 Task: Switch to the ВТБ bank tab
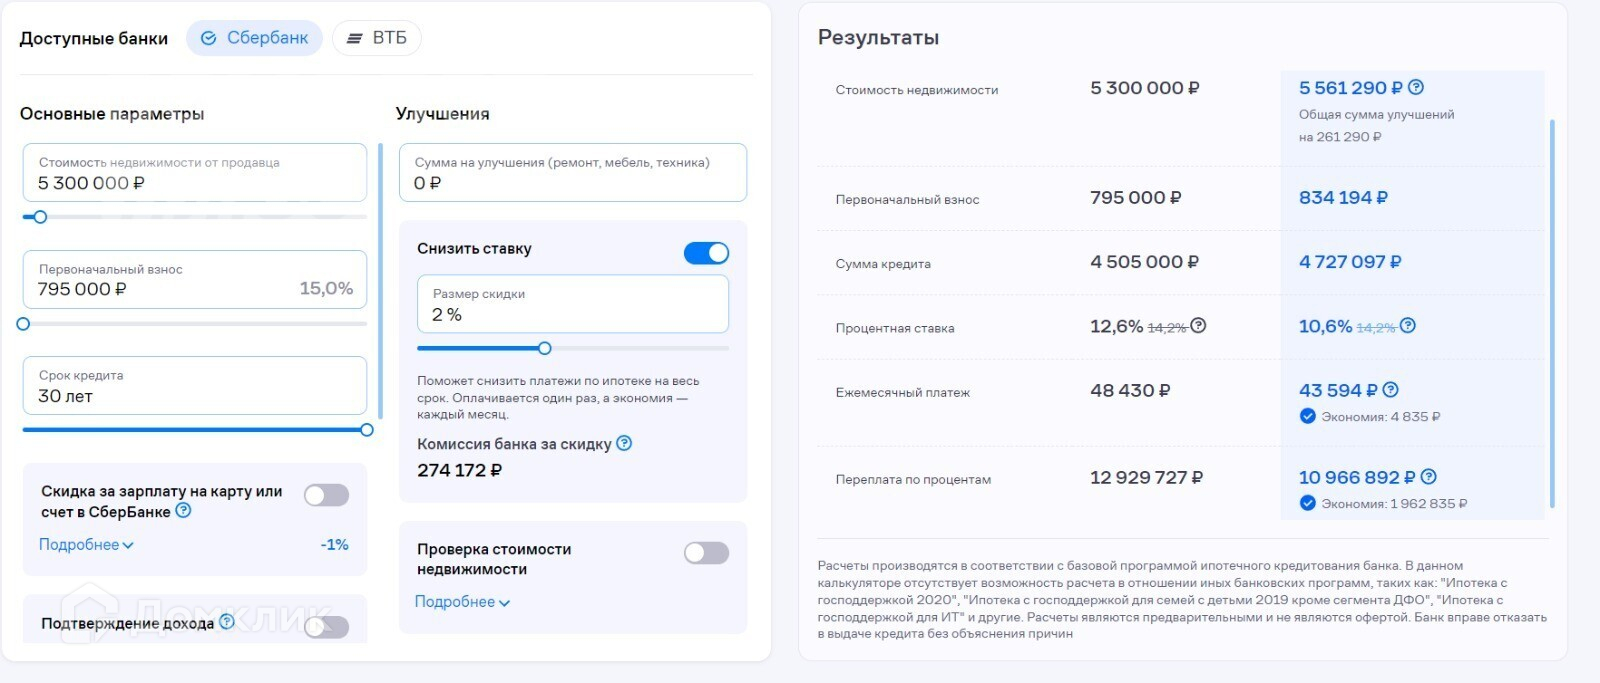(377, 38)
